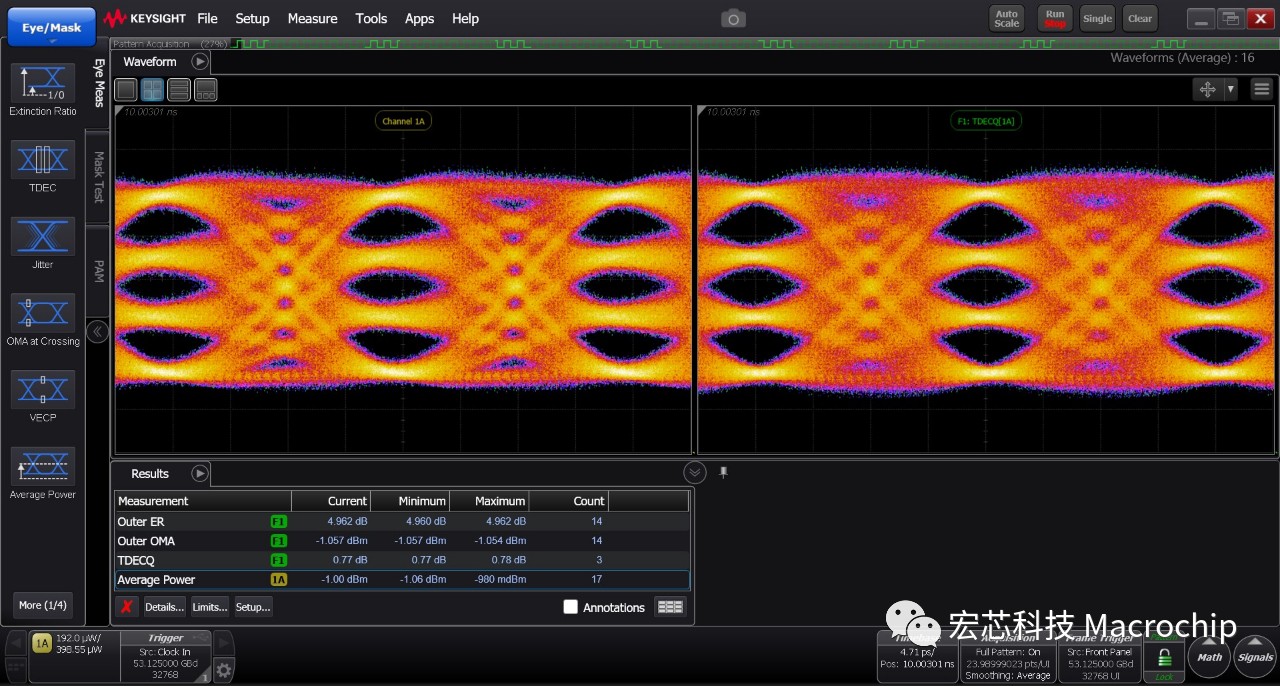Switch to the Mask Test side tab
Image resolution: width=1280 pixels, height=686 pixels.
click(x=98, y=177)
